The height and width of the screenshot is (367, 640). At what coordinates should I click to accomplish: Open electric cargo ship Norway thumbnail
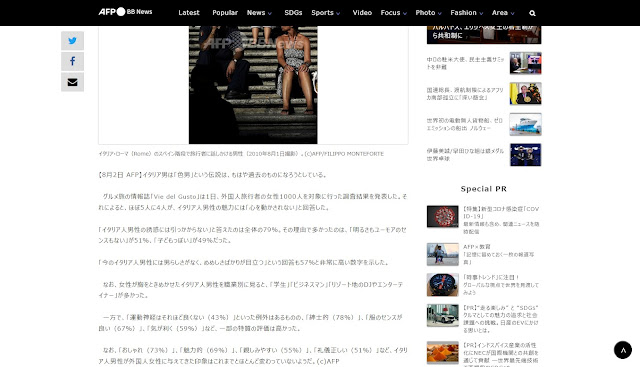[526, 124]
